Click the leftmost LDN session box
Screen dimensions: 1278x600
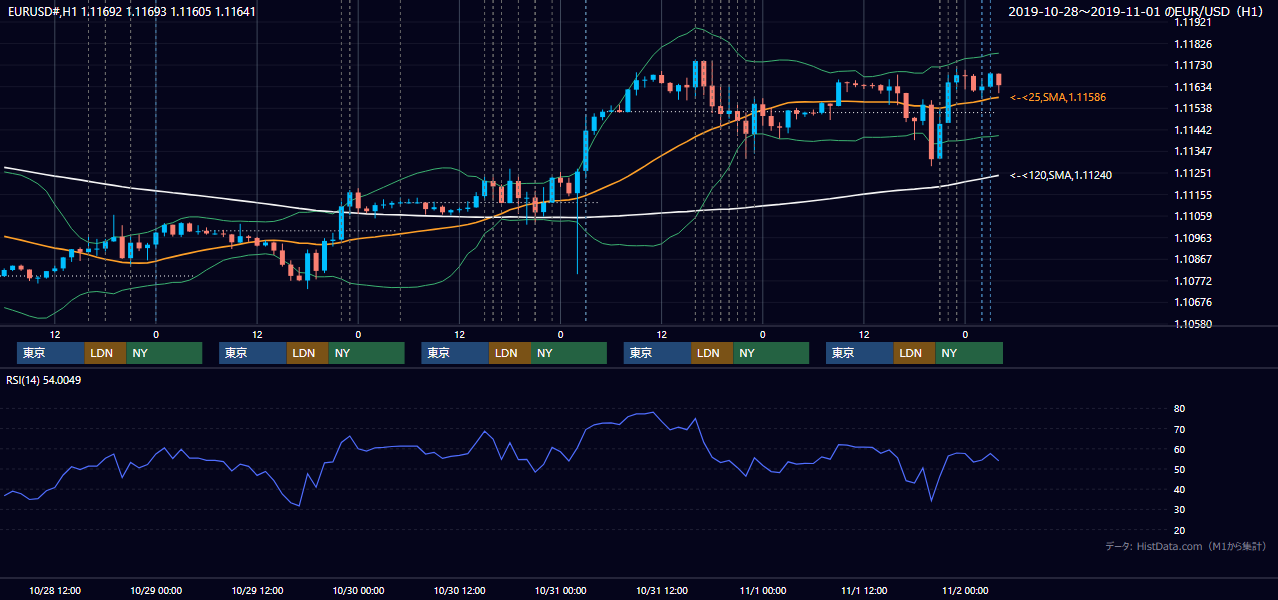[106, 353]
